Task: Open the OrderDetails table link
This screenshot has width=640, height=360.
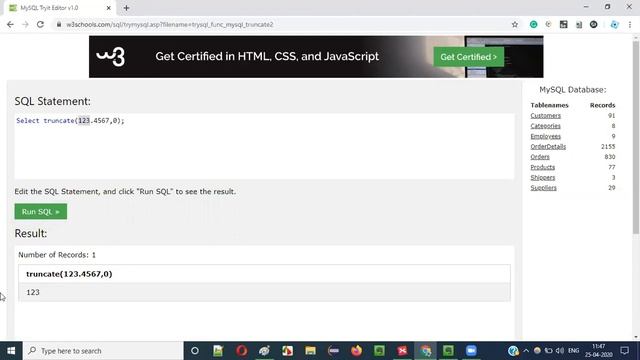Action: (548, 146)
